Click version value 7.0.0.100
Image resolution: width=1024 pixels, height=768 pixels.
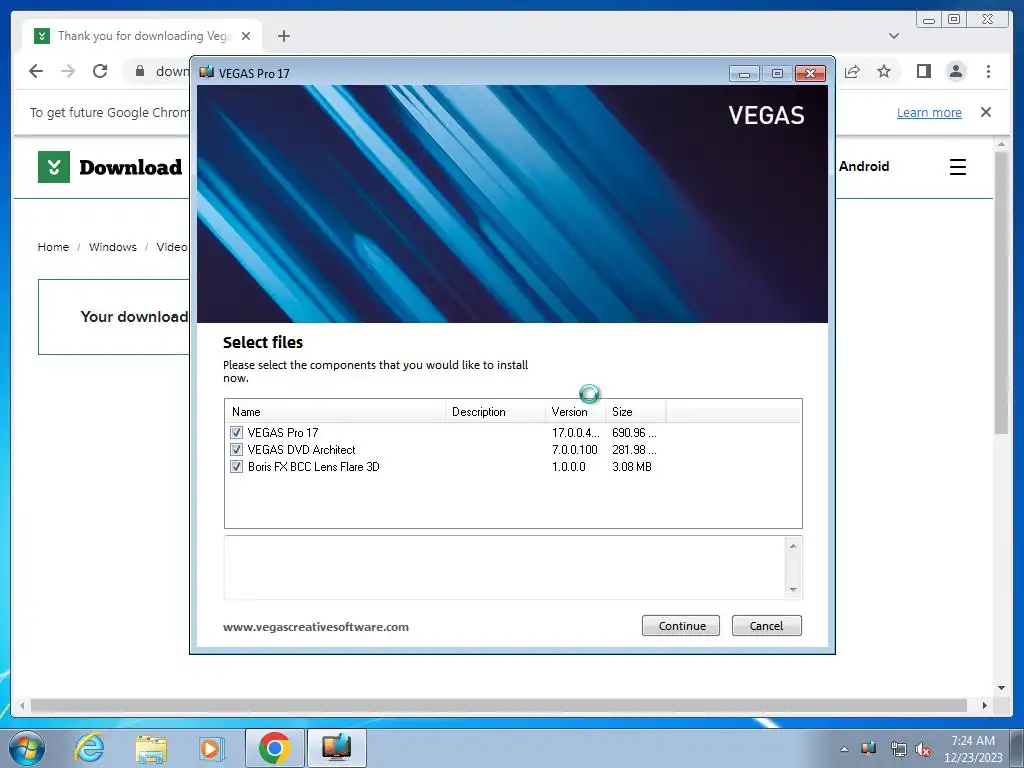coord(575,449)
